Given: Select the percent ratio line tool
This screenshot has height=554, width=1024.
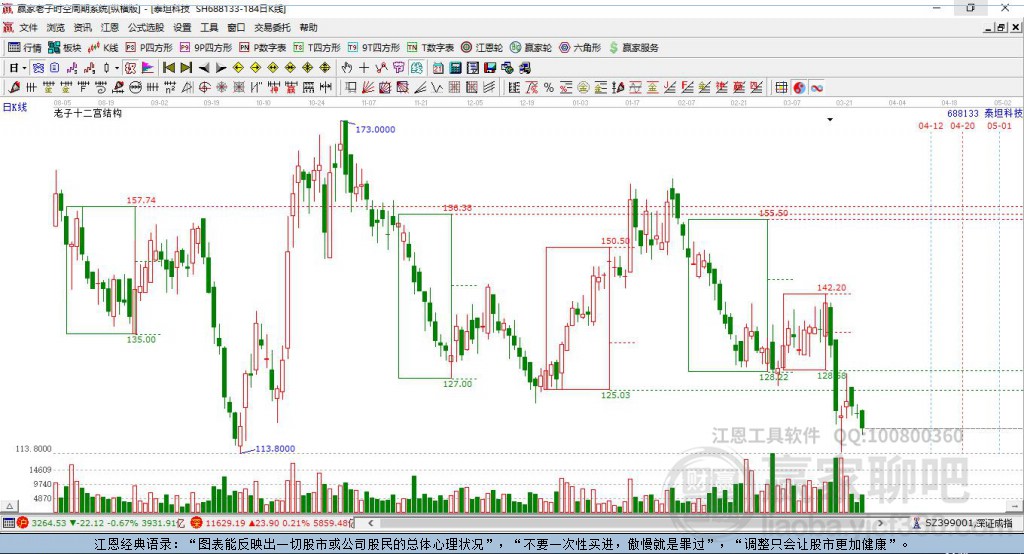Looking at the screenshot, I should tap(549, 88).
